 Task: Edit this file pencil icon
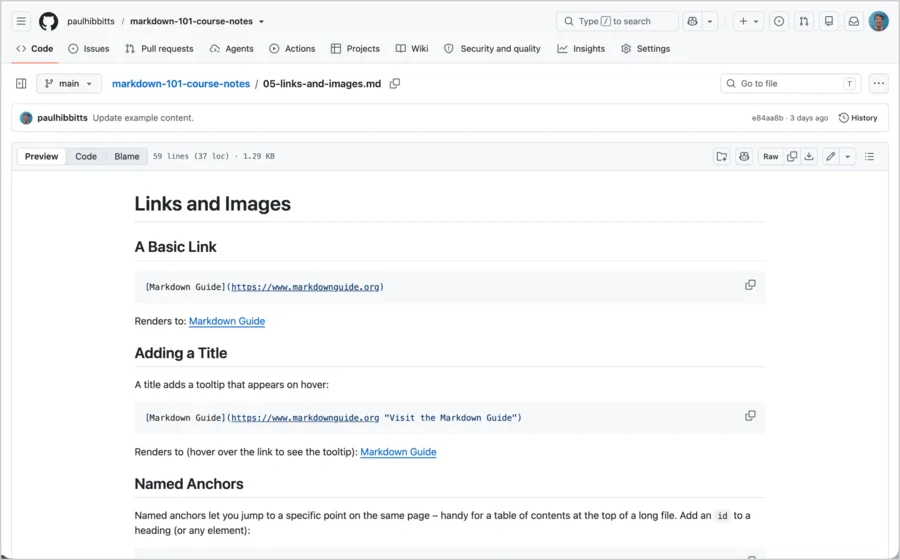831,157
